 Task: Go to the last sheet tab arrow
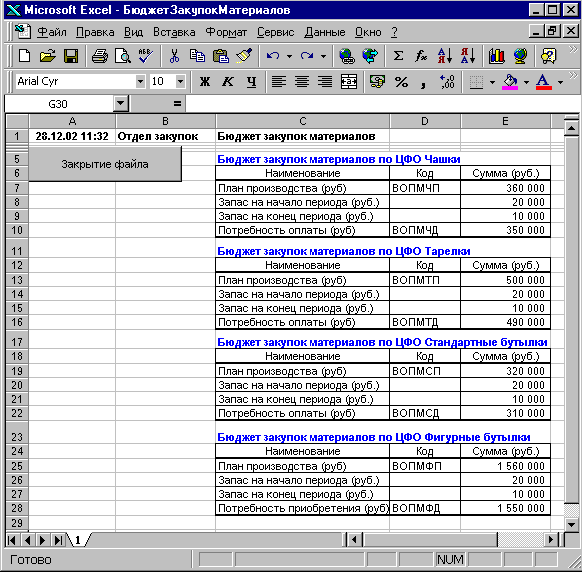point(58,540)
